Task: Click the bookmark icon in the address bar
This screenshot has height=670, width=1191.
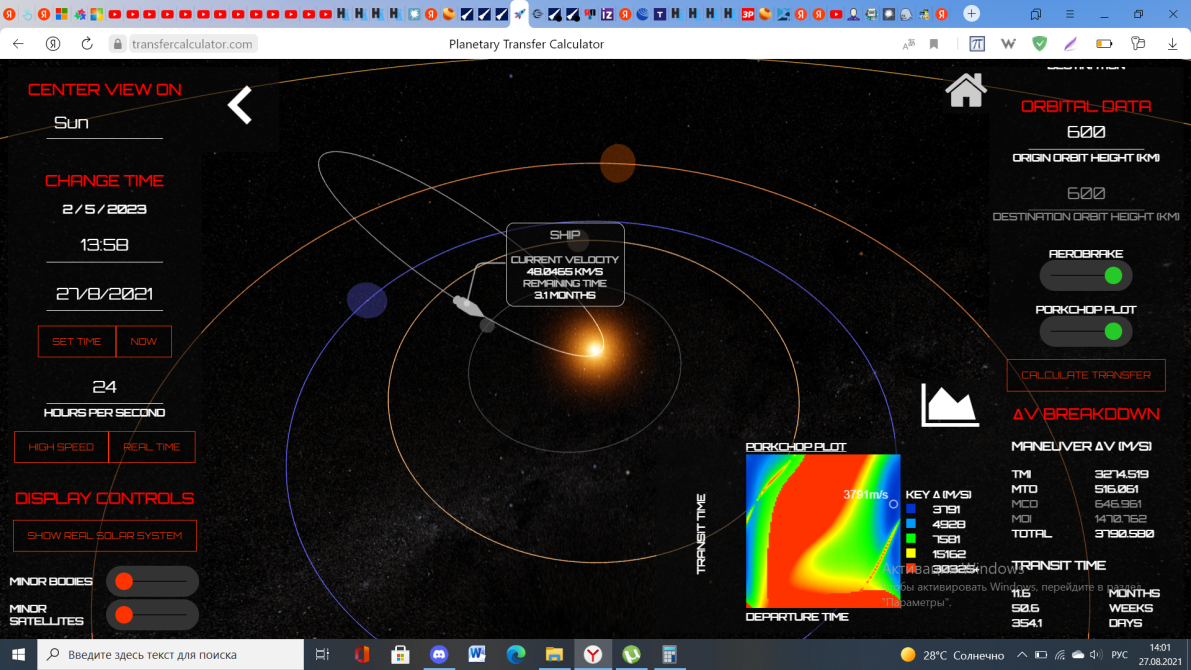Action: pos(934,44)
